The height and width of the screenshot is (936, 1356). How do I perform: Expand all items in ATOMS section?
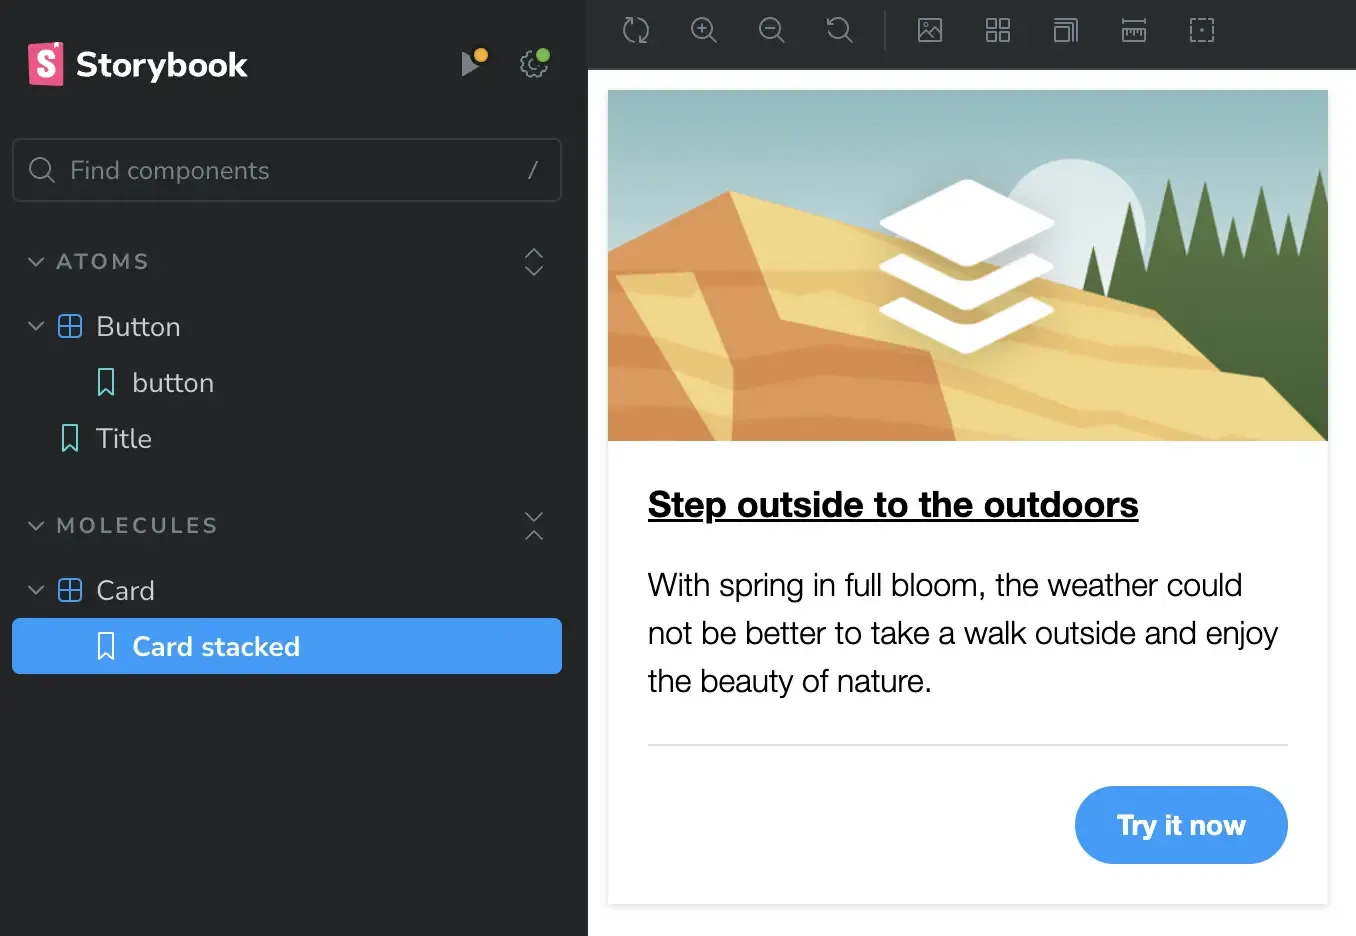534,262
